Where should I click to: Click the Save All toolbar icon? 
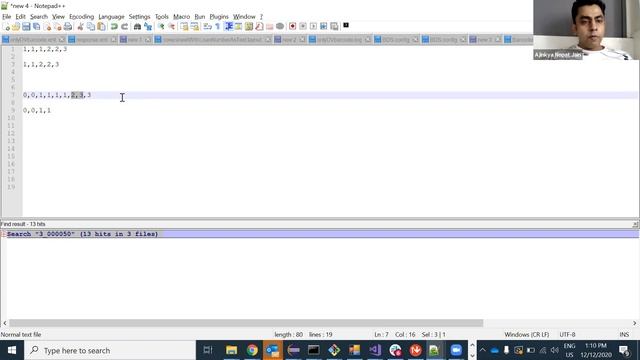tap(36, 27)
